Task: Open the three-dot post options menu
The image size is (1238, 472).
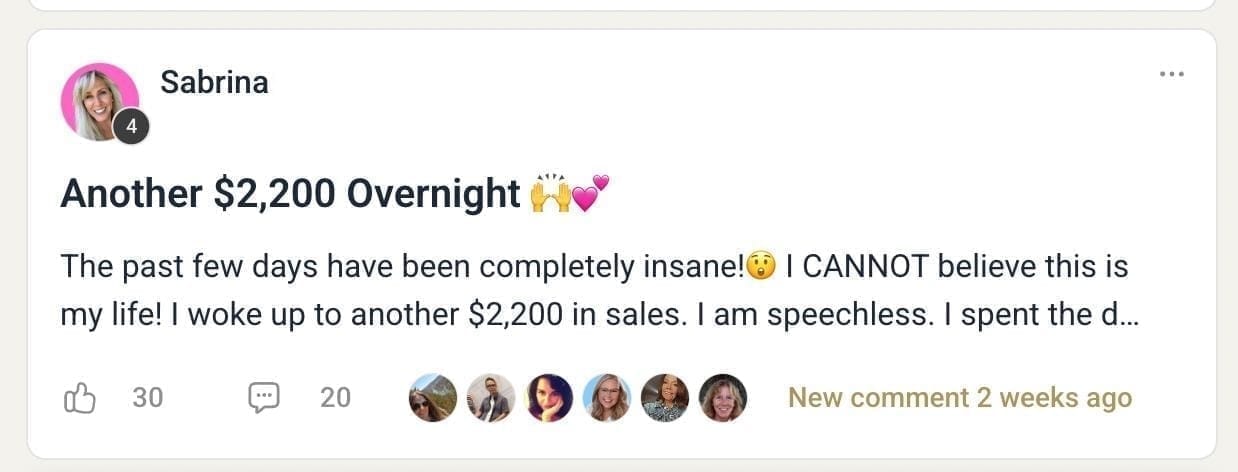Action: [1171, 74]
